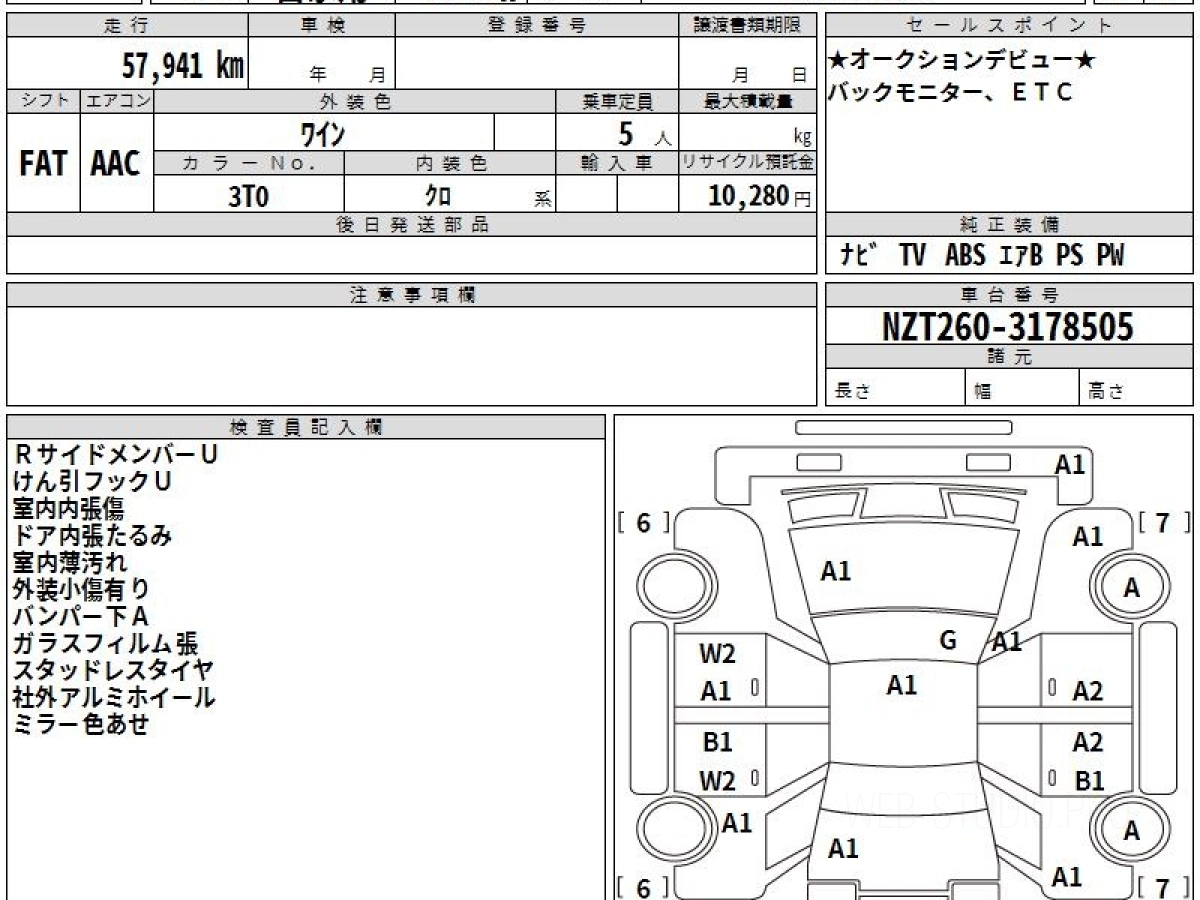Click the A1 mark on the hood

click(x=836, y=571)
